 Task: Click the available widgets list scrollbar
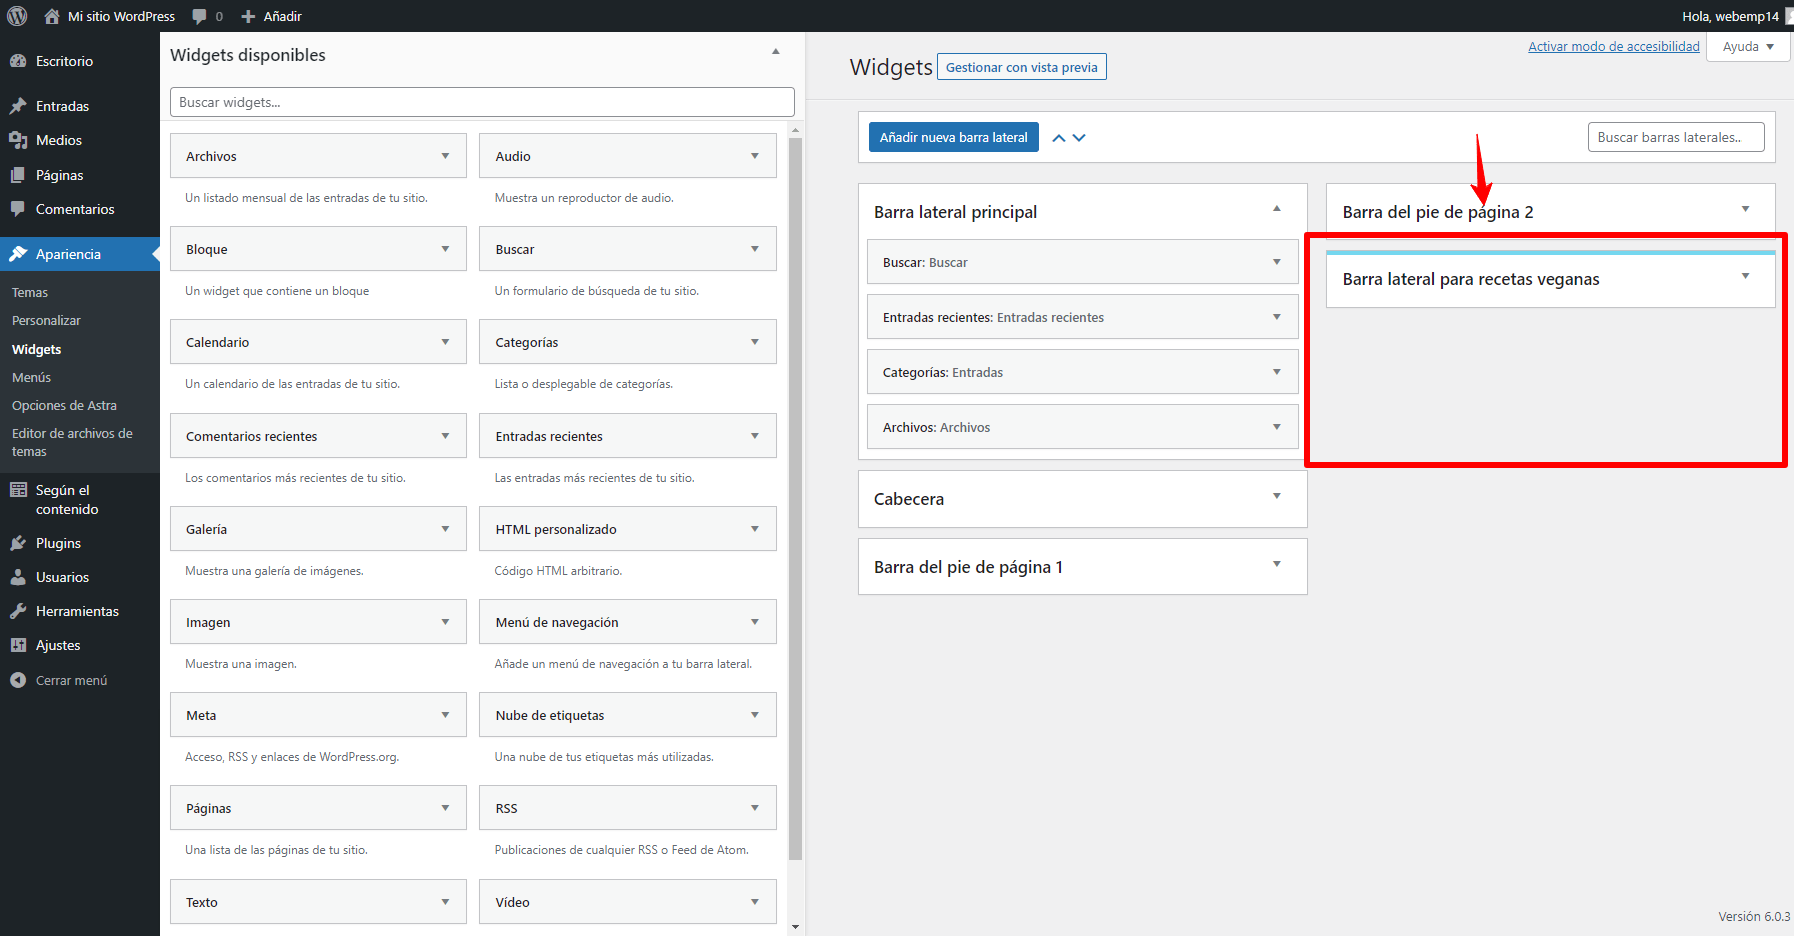point(795,498)
